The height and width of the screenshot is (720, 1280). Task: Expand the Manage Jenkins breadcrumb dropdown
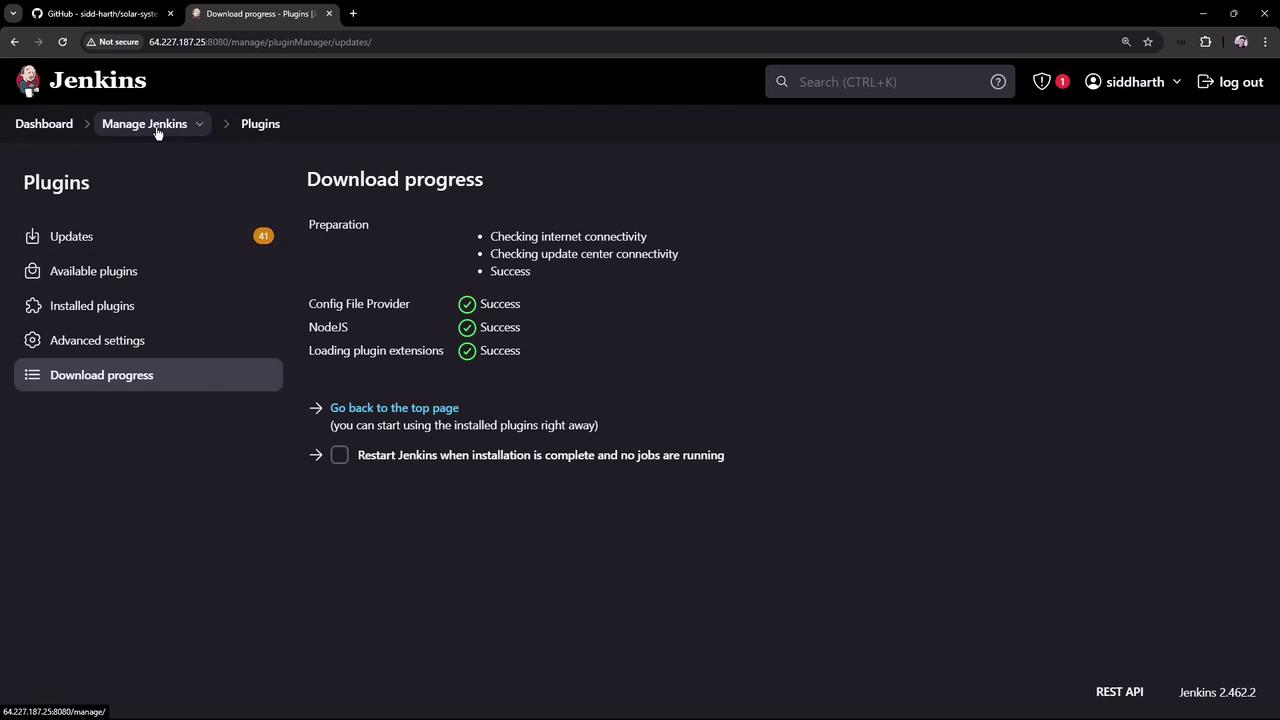[x=199, y=124]
